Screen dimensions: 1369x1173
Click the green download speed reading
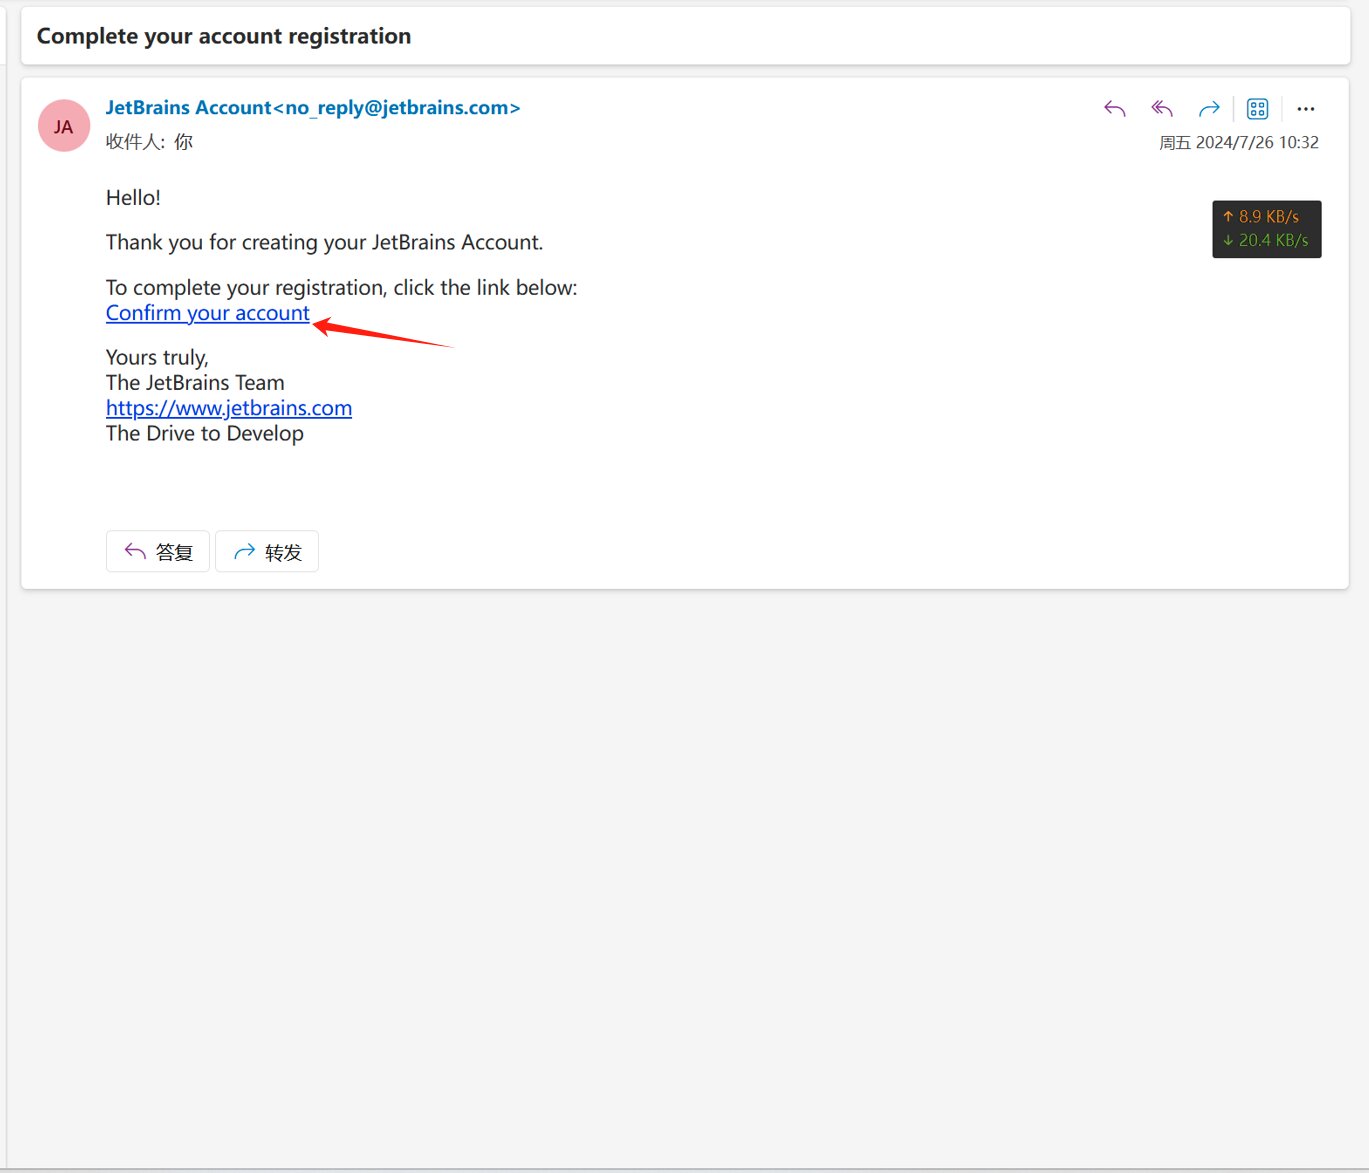pos(1267,241)
